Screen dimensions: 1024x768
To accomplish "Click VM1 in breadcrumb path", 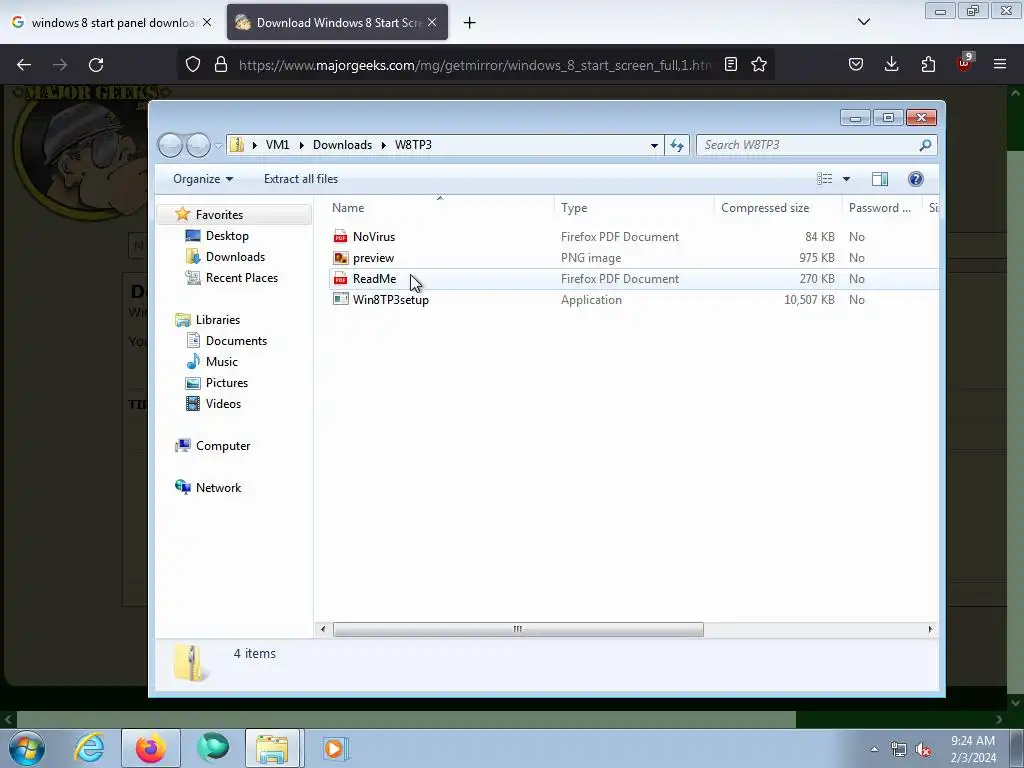I will click(278, 145).
